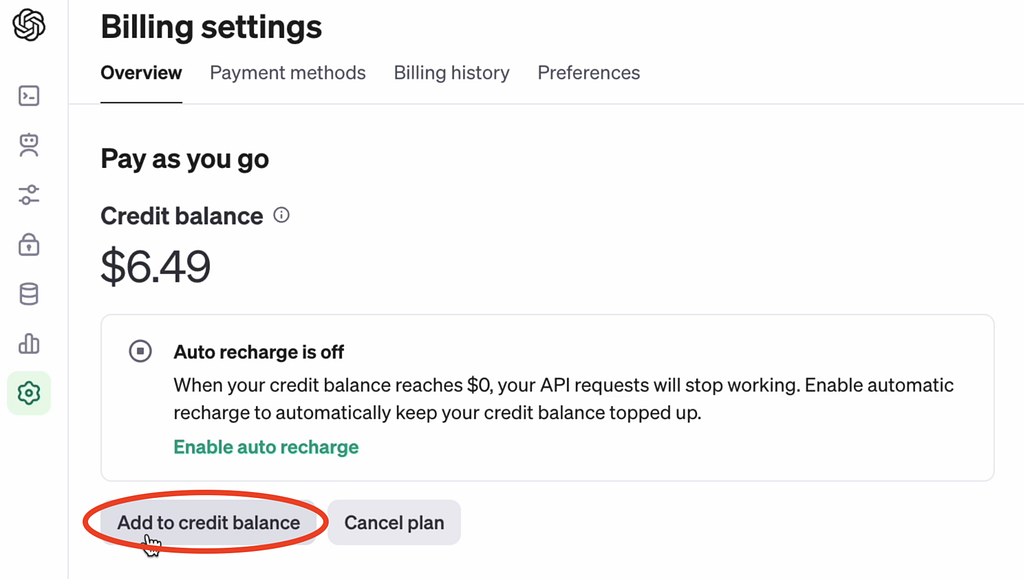1024x579 pixels.
Task: Click the API keys lock icon
Action: click(29, 244)
